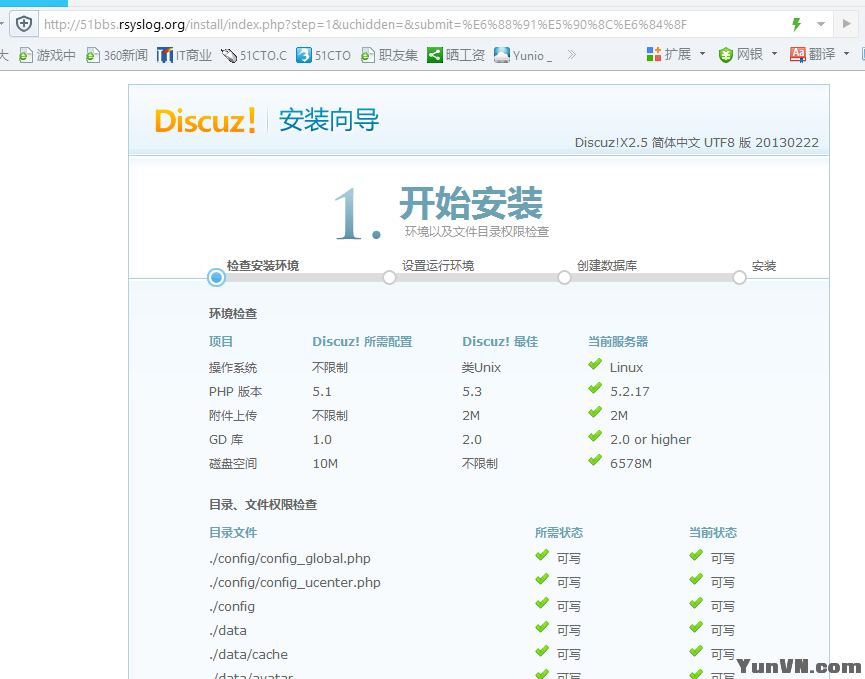
Task: Click the shield security icon beside the address bar
Action: click(x=24, y=24)
